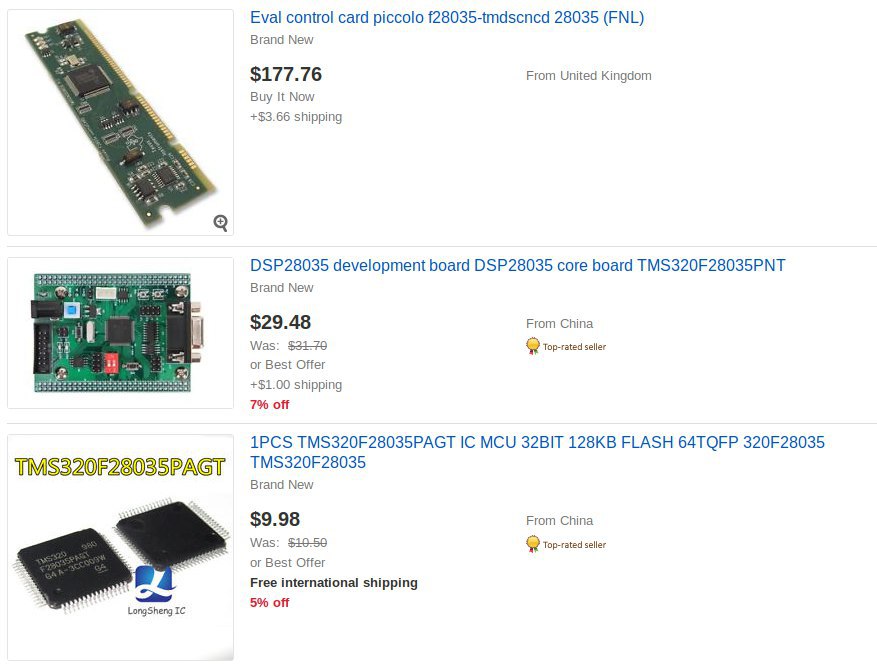Click the Top-rated seller medal on the DSP28035 listing
The width and height of the screenshot is (877, 671).
point(532,346)
